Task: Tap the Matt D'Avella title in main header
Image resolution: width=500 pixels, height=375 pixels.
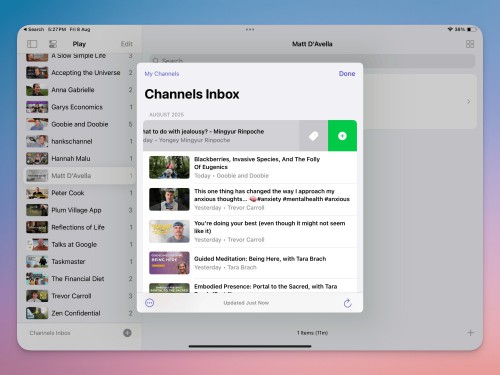Action: (x=312, y=44)
